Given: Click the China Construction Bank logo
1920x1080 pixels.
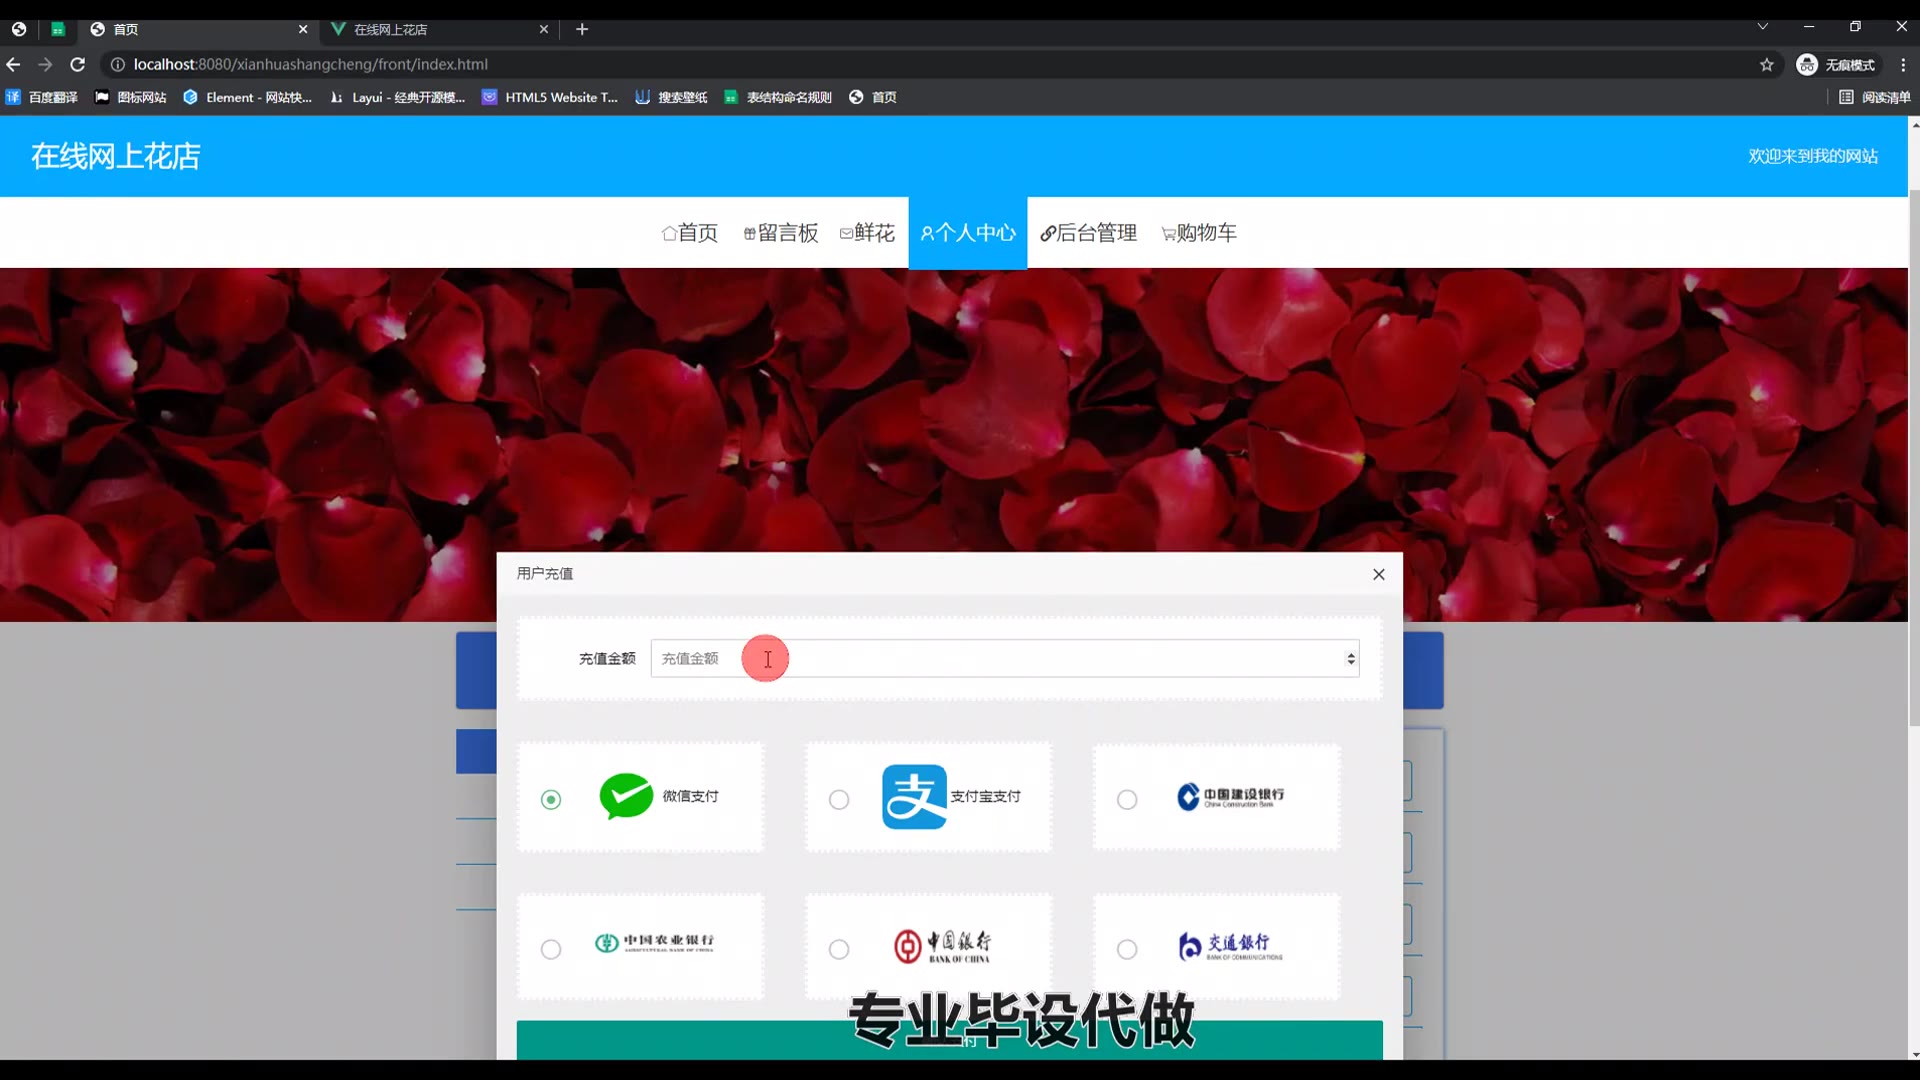Looking at the screenshot, I should (1230, 797).
